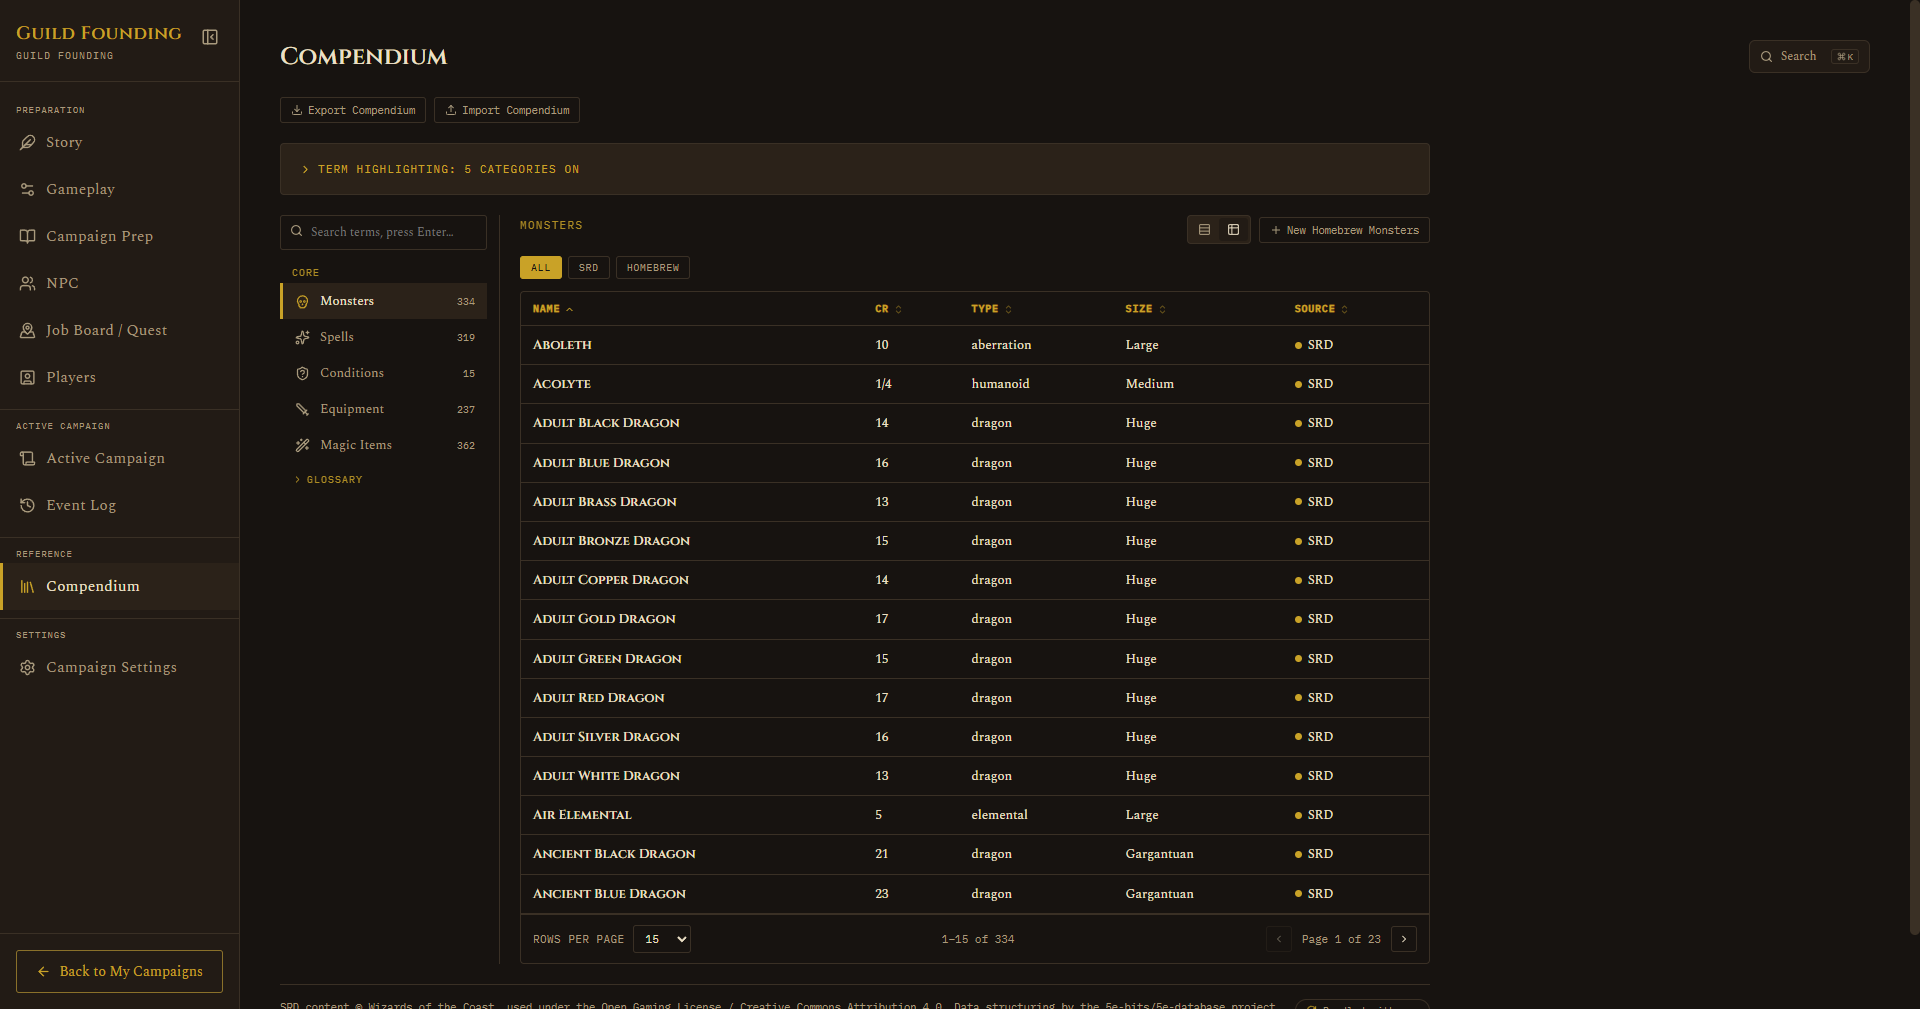Sort table by Name column

[x=553, y=309]
